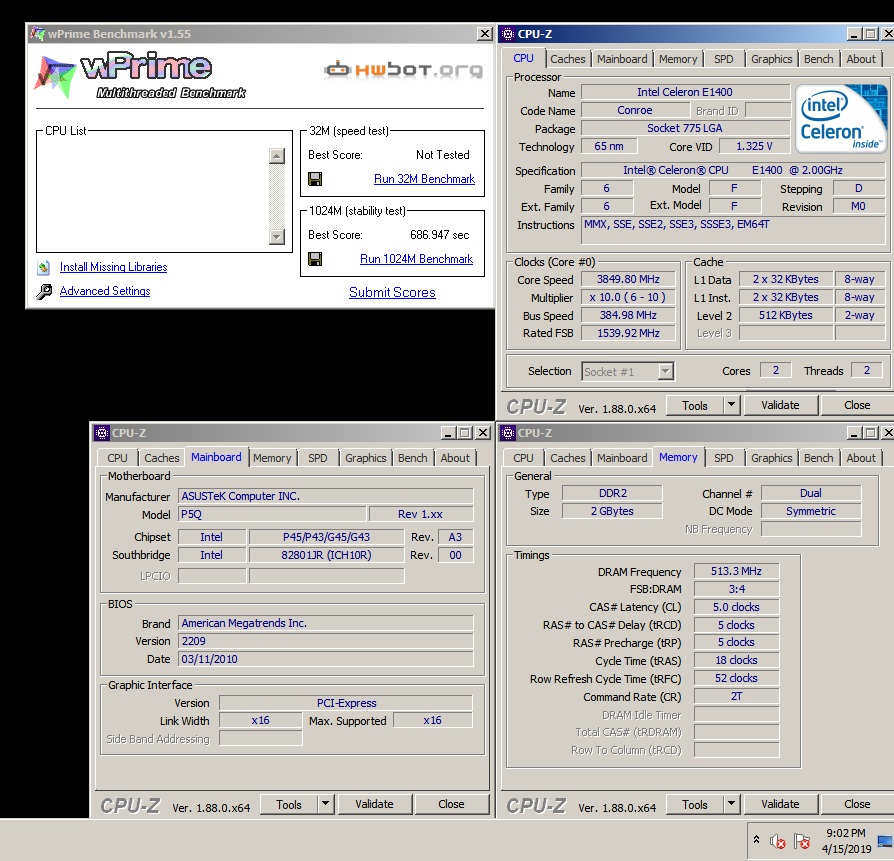Run the 1024M Benchmark

(x=416, y=259)
